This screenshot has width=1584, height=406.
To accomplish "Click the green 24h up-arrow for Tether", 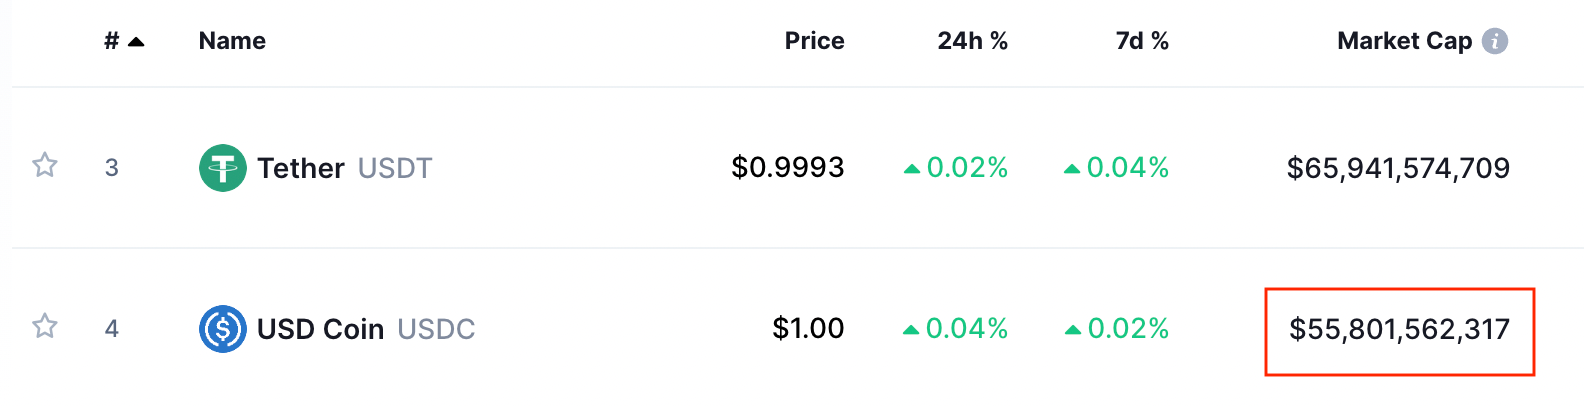I will point(911,169).
